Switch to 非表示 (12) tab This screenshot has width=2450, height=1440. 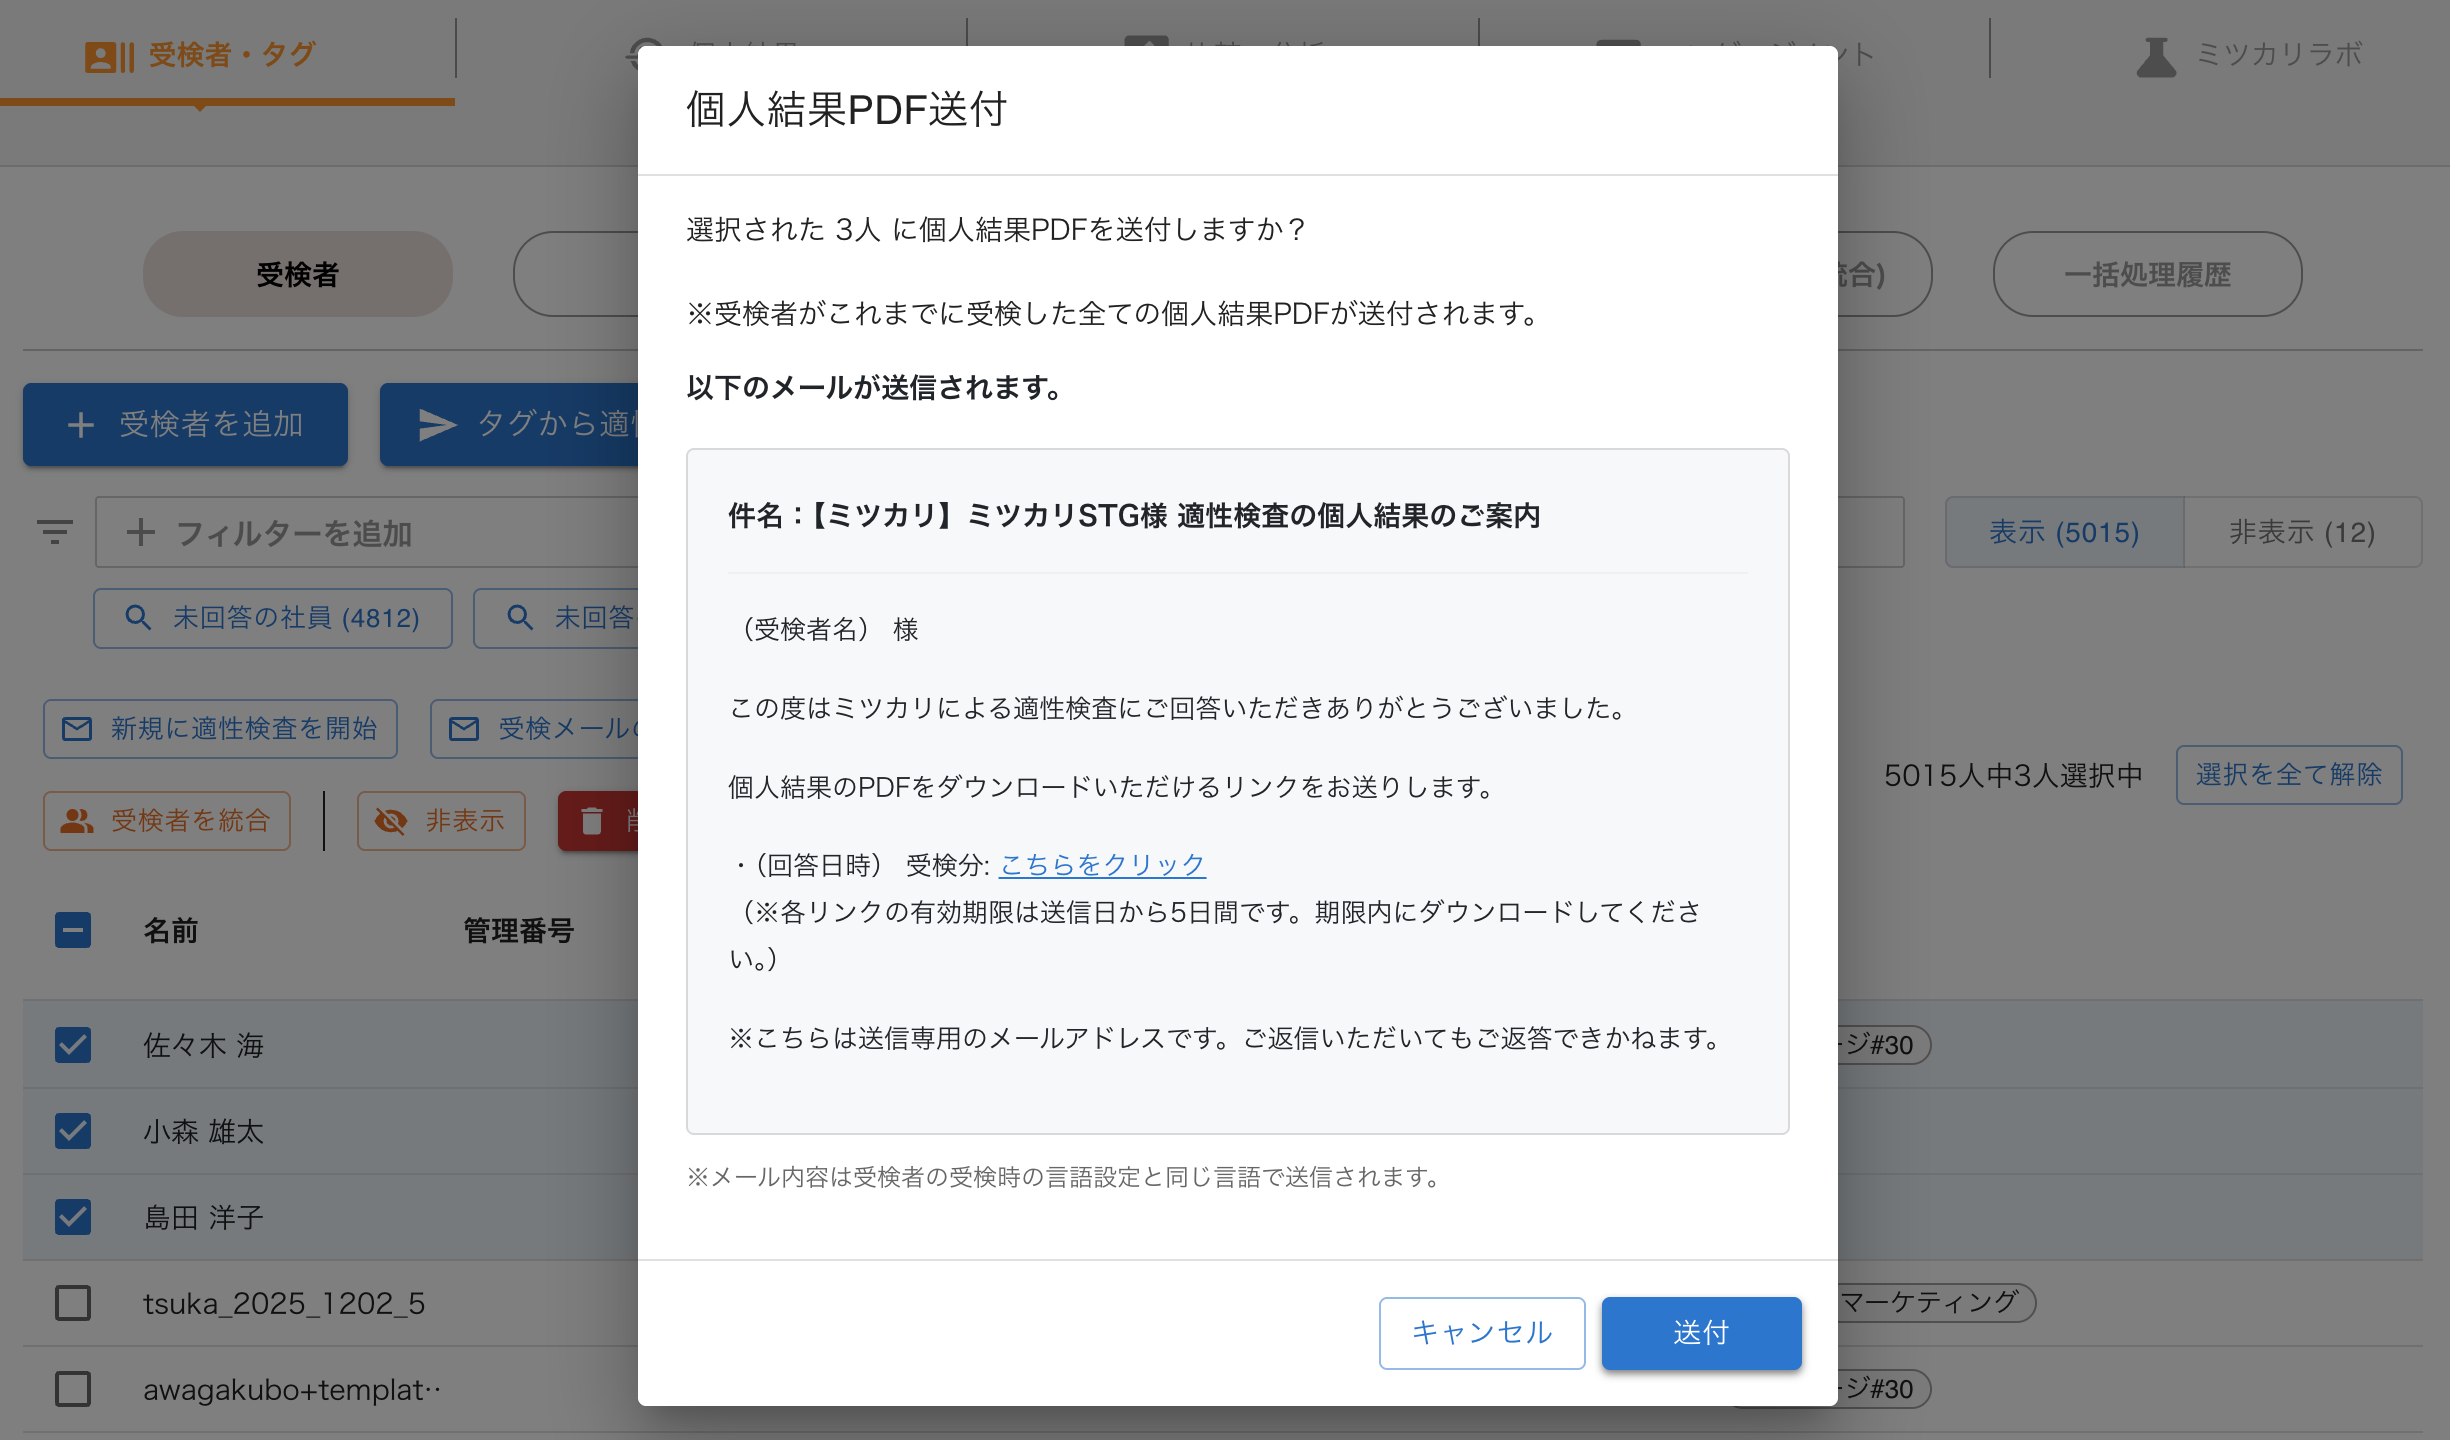click(2301, 532)
